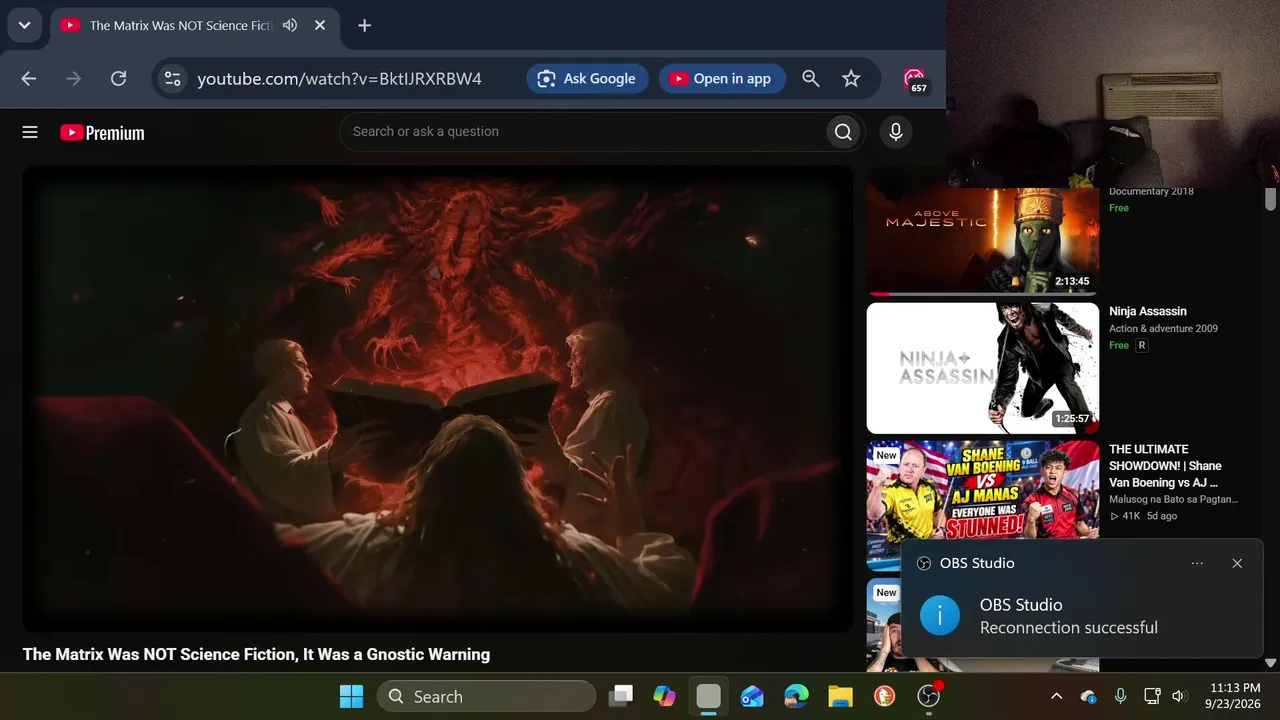This screenshot has width=1280, height=720.
Task: Open the Ninja Assassin title link
Action: 1148,311
